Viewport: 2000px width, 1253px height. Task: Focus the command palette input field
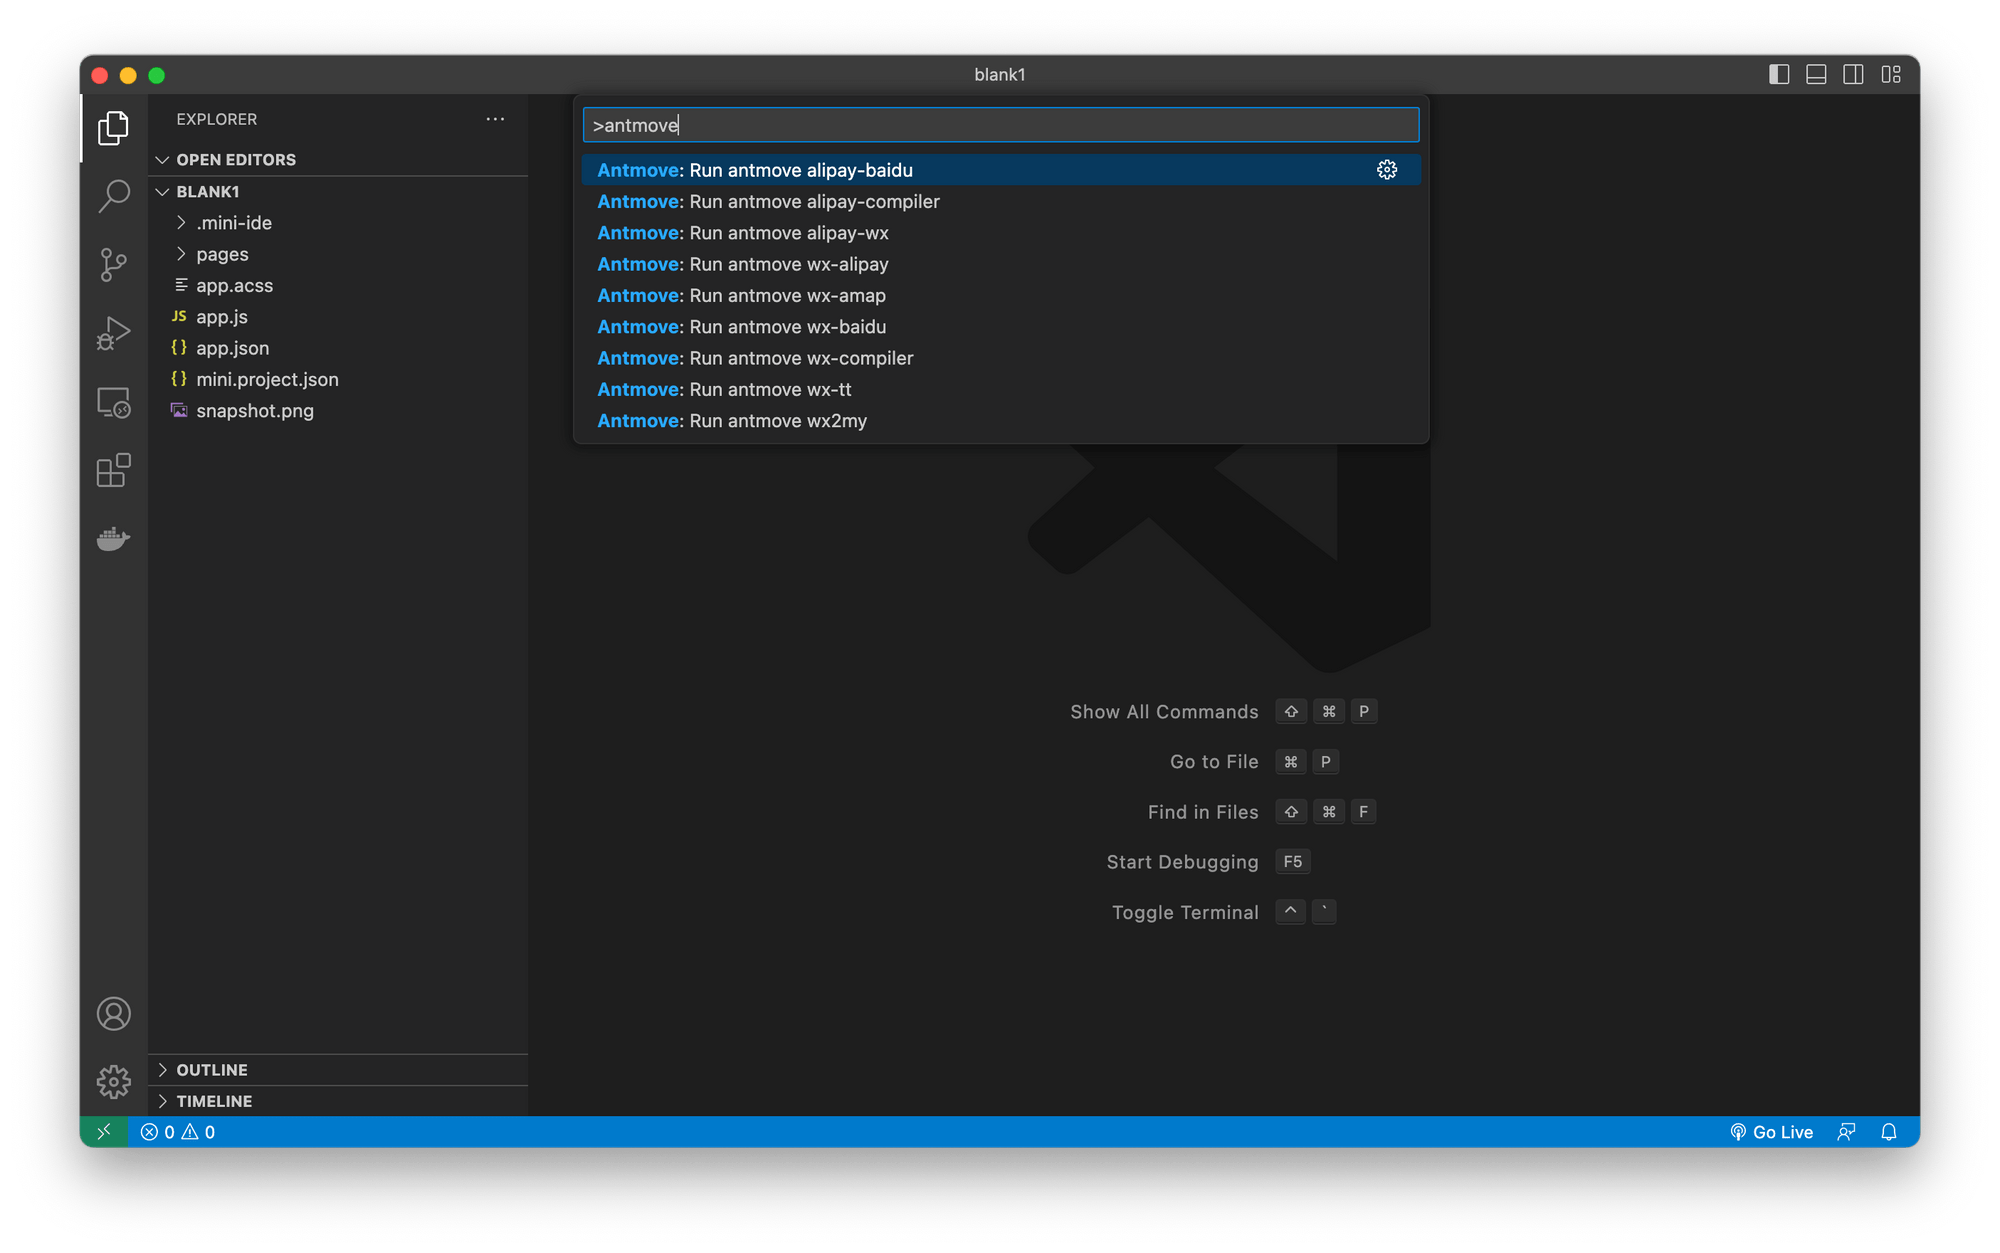click(x=1001, y=125)
